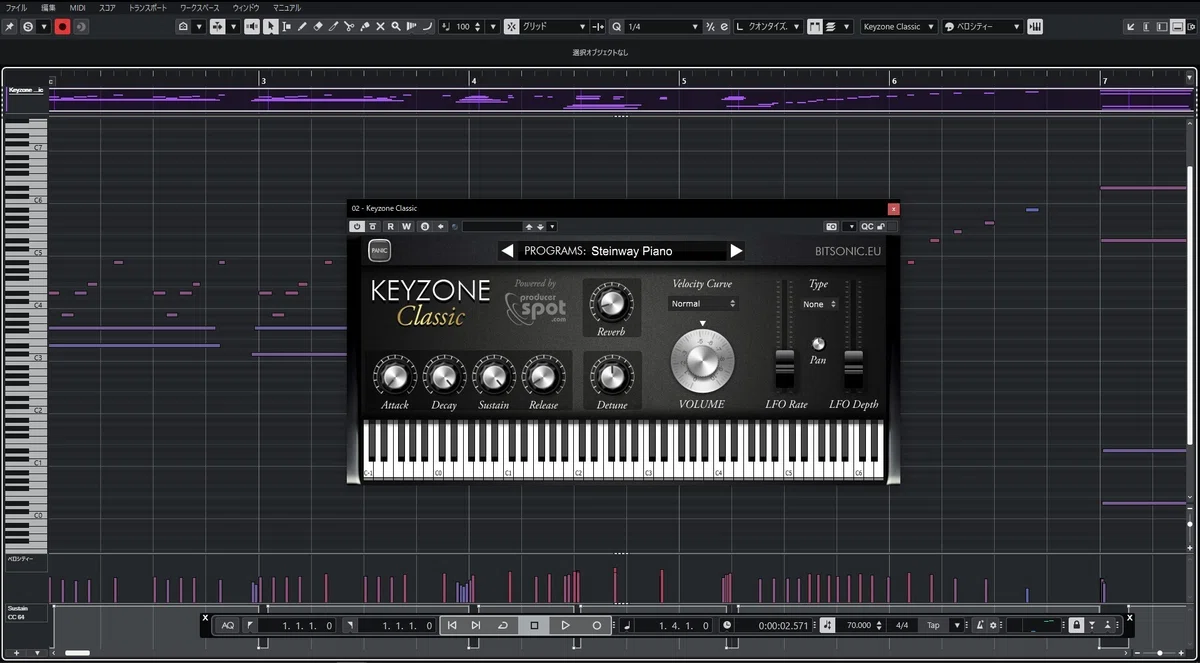
Task: Open Velocity Curve Normal dropdown
Action: (704, 303)
